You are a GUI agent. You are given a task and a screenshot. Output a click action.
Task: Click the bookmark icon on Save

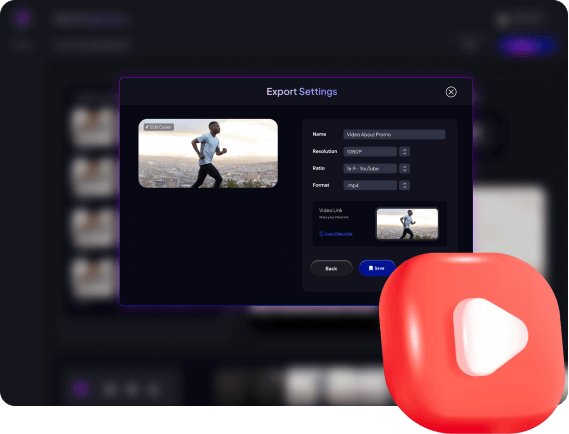pos(371,268)
